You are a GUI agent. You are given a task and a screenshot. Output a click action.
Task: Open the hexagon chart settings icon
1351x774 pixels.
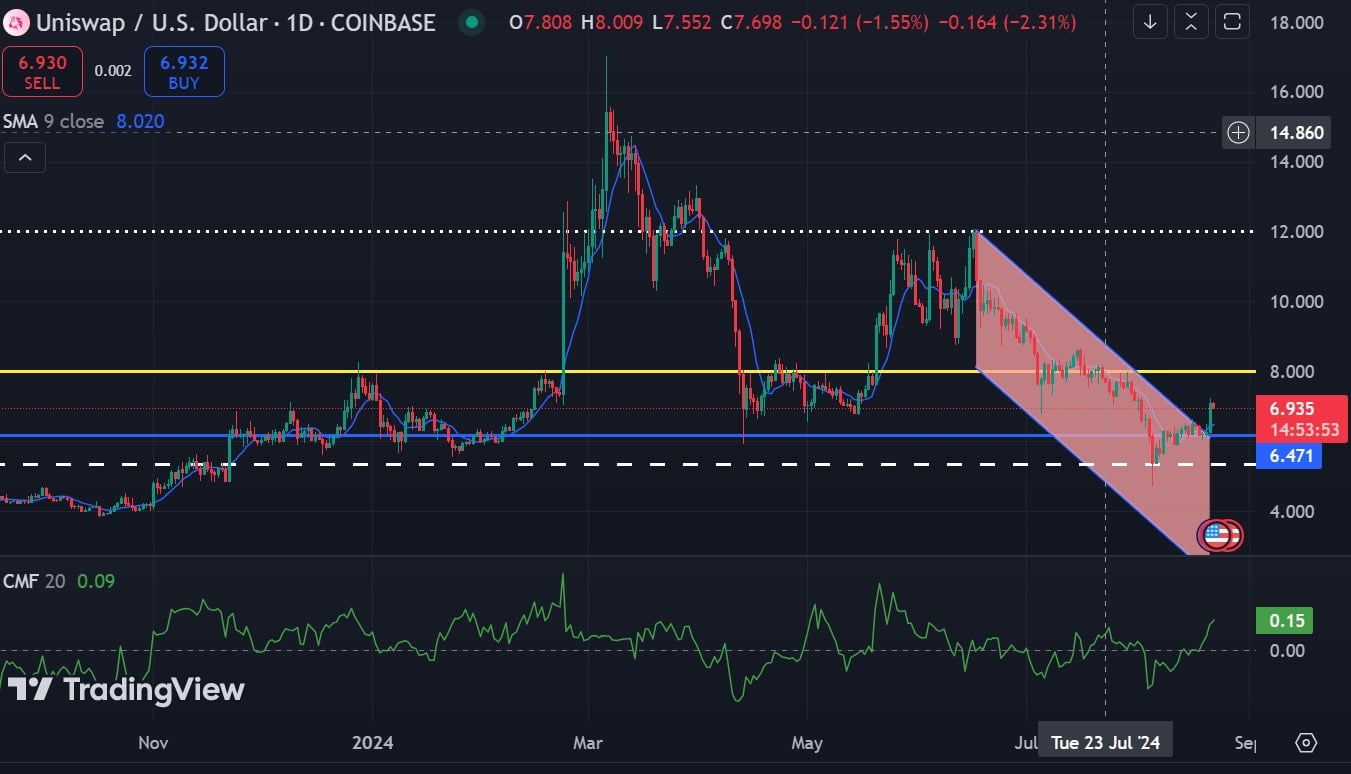click(x=1305, y=743)
